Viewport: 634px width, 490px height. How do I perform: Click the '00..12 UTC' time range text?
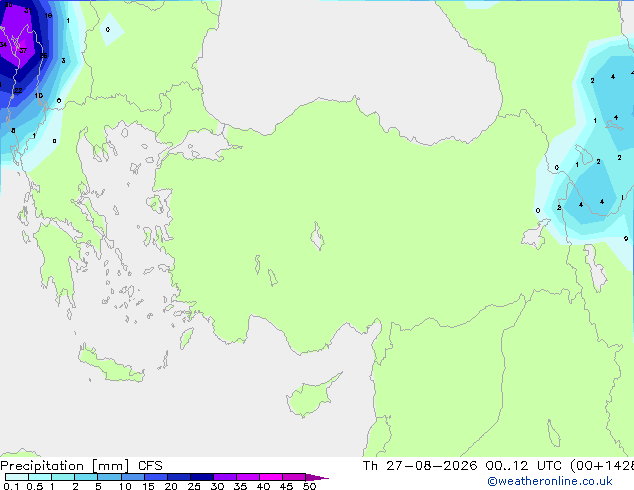pyautogui.click(x=524, y=466)
